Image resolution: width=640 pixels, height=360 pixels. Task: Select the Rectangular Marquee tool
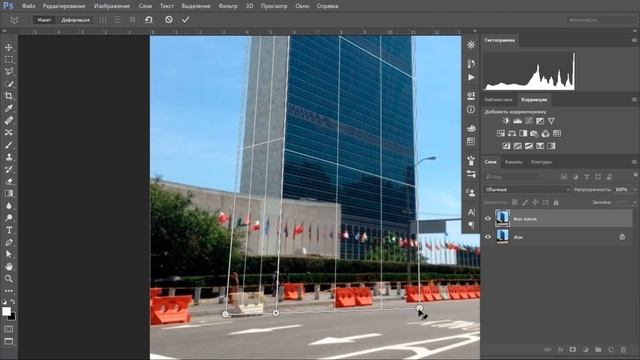pos(9,60)
